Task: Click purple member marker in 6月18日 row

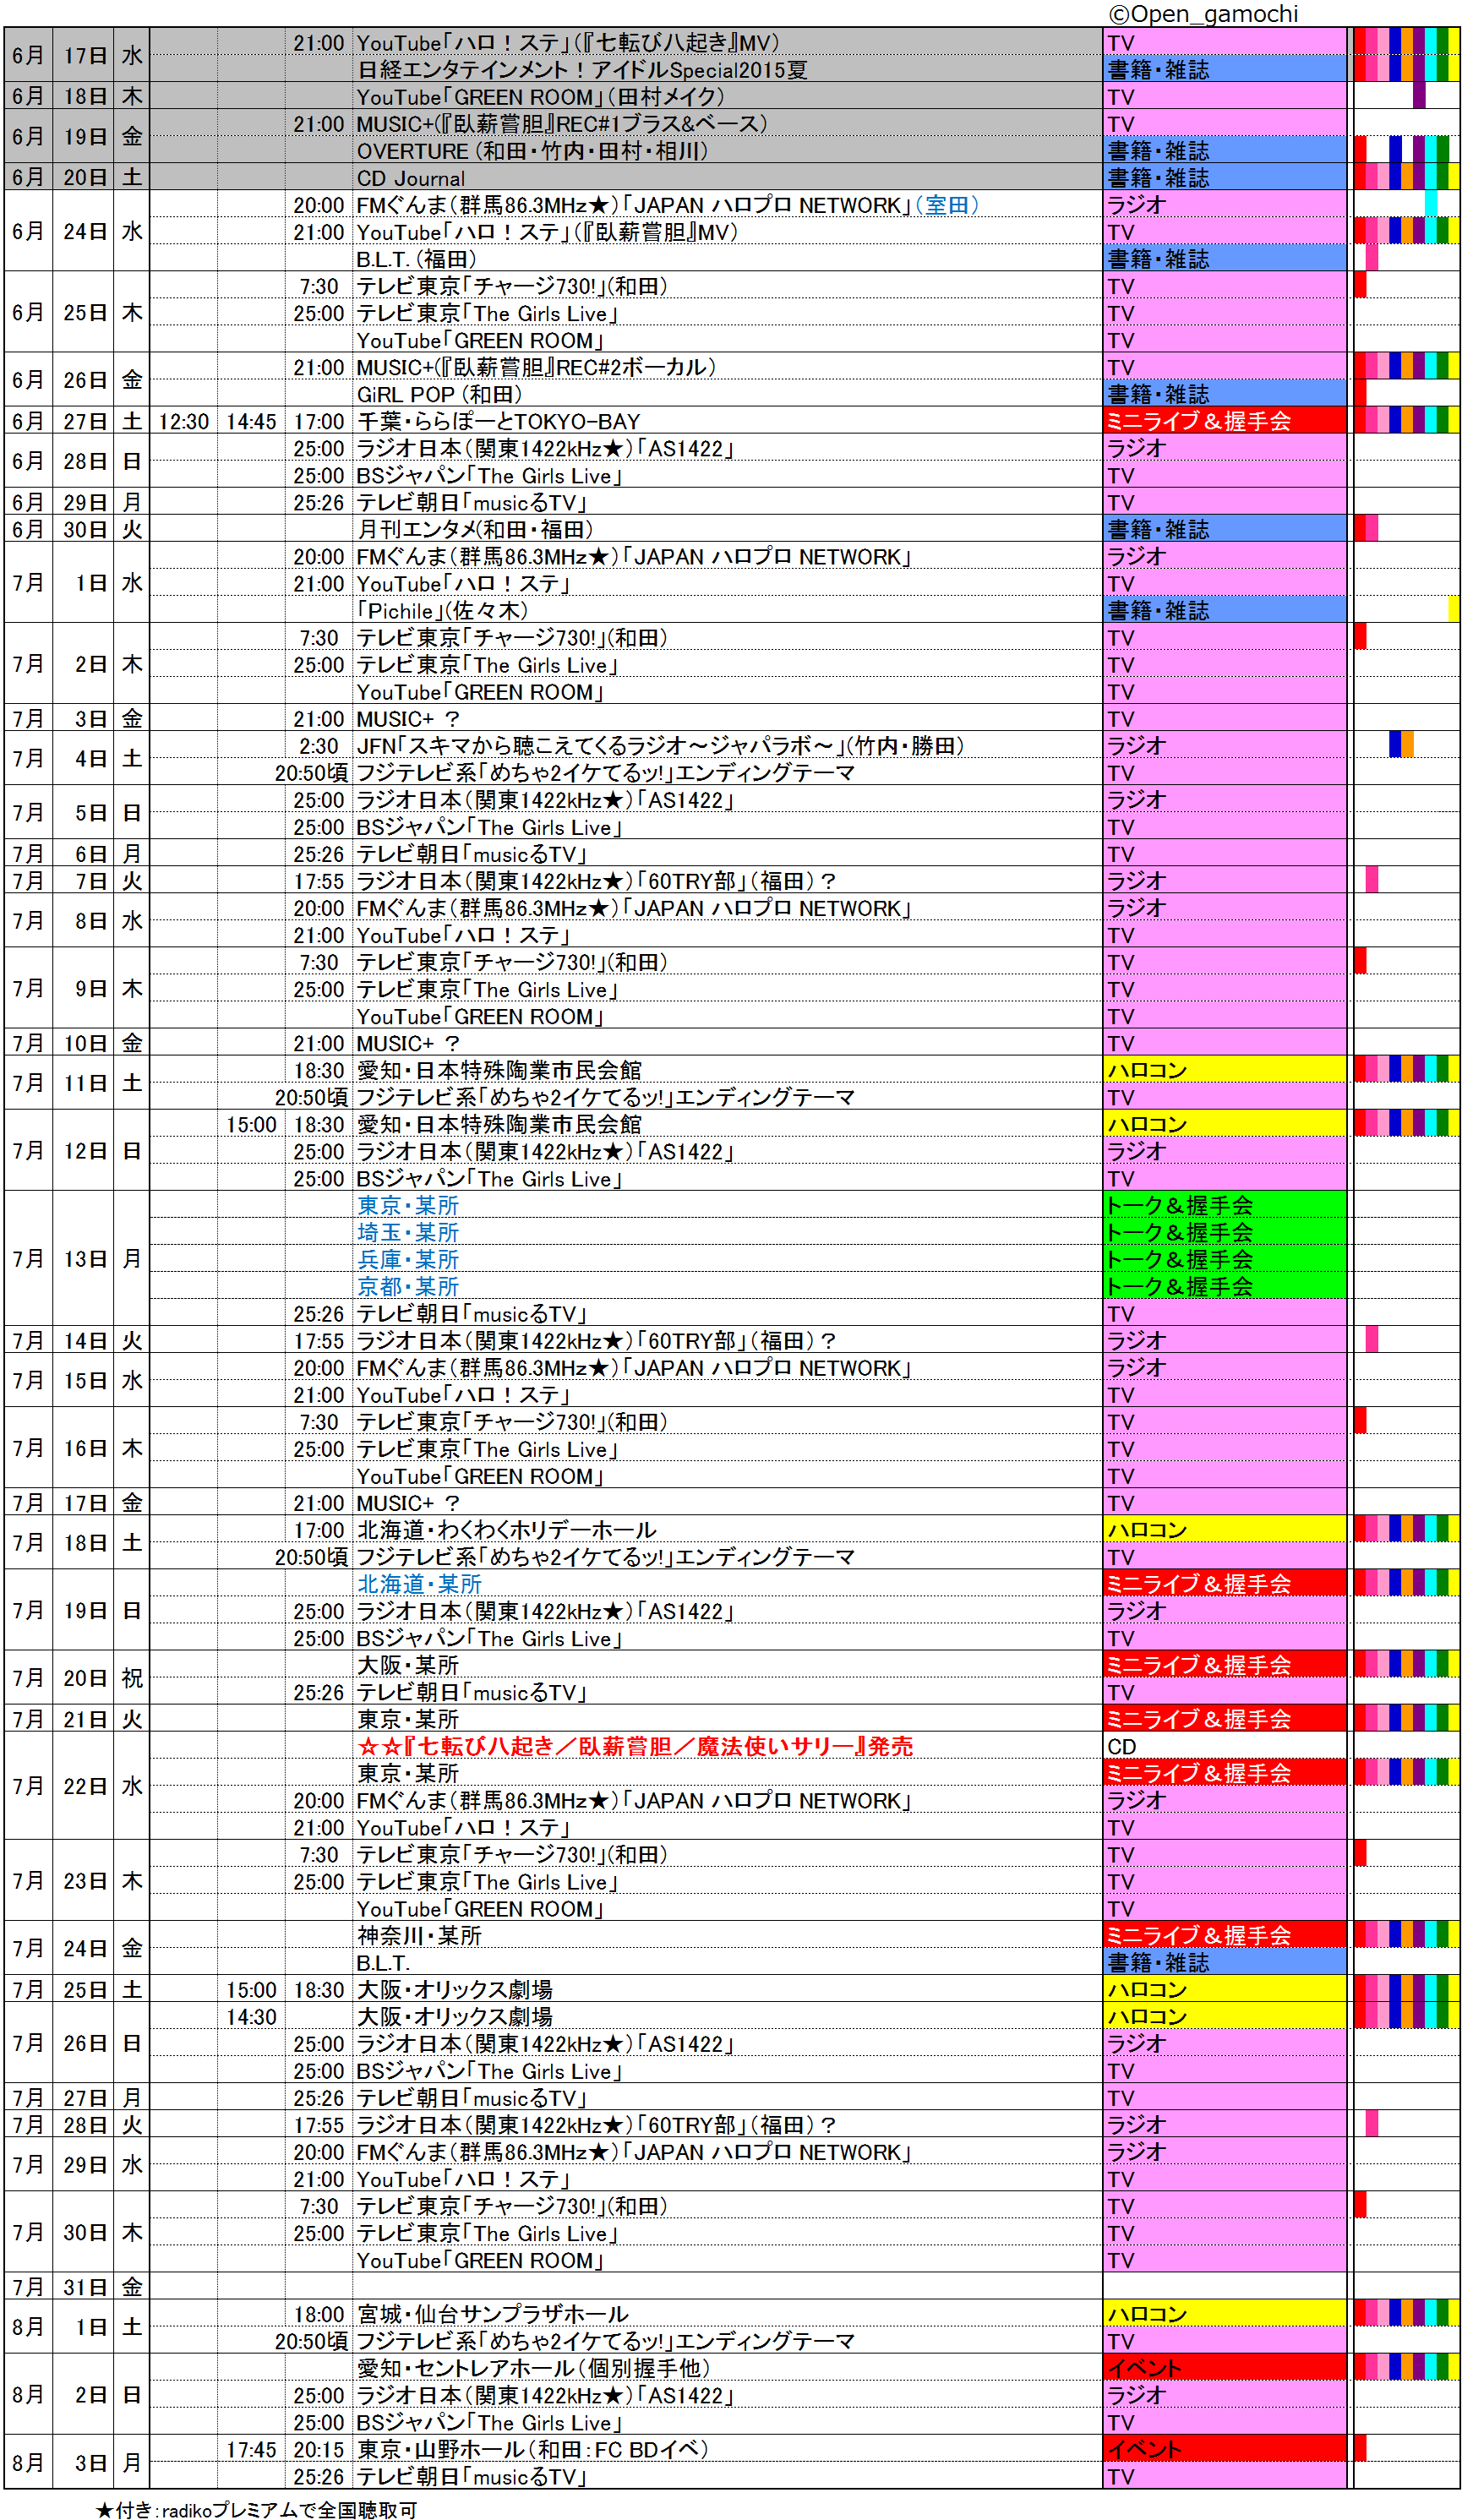Action: tap(1419, 96)
